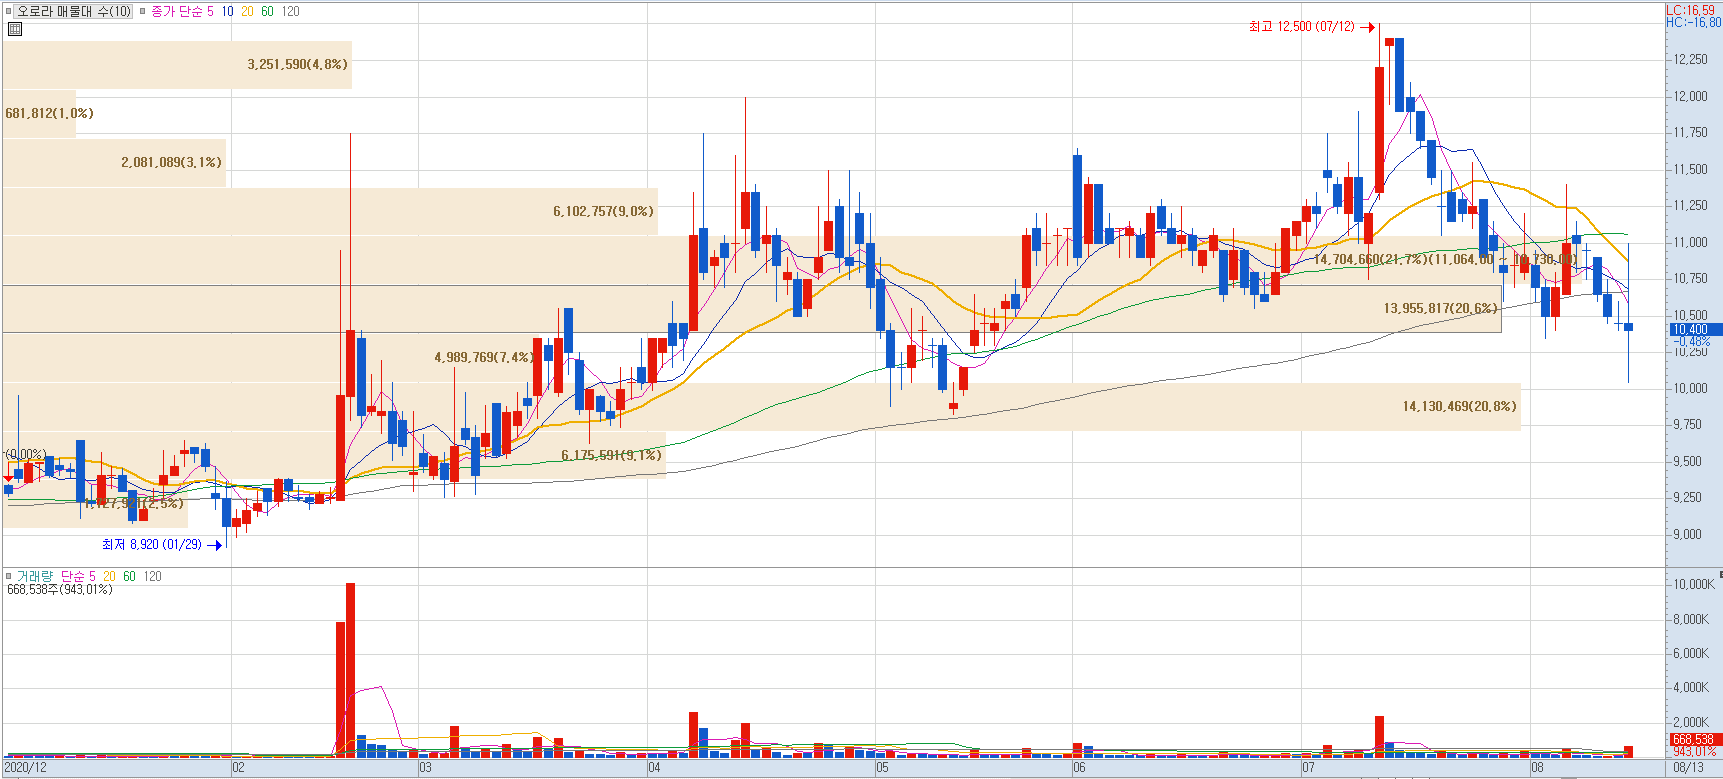Click the 11,000 price axis label
1723x779 pixels.
(1691, 242)
